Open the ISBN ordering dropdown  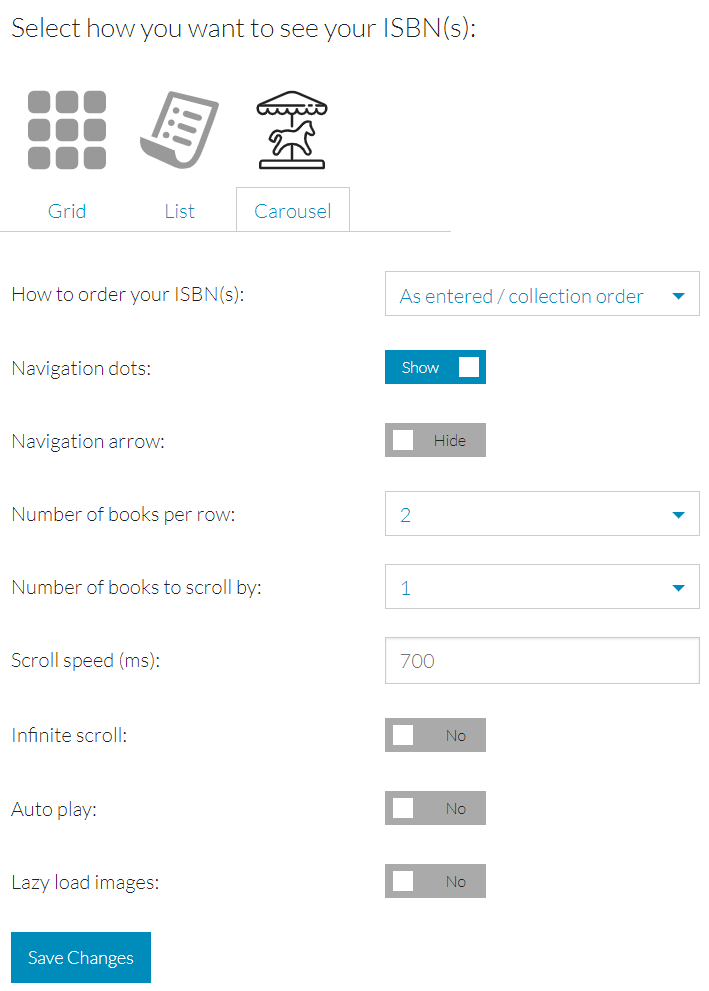pyautogui.click(x=542, y=294)
